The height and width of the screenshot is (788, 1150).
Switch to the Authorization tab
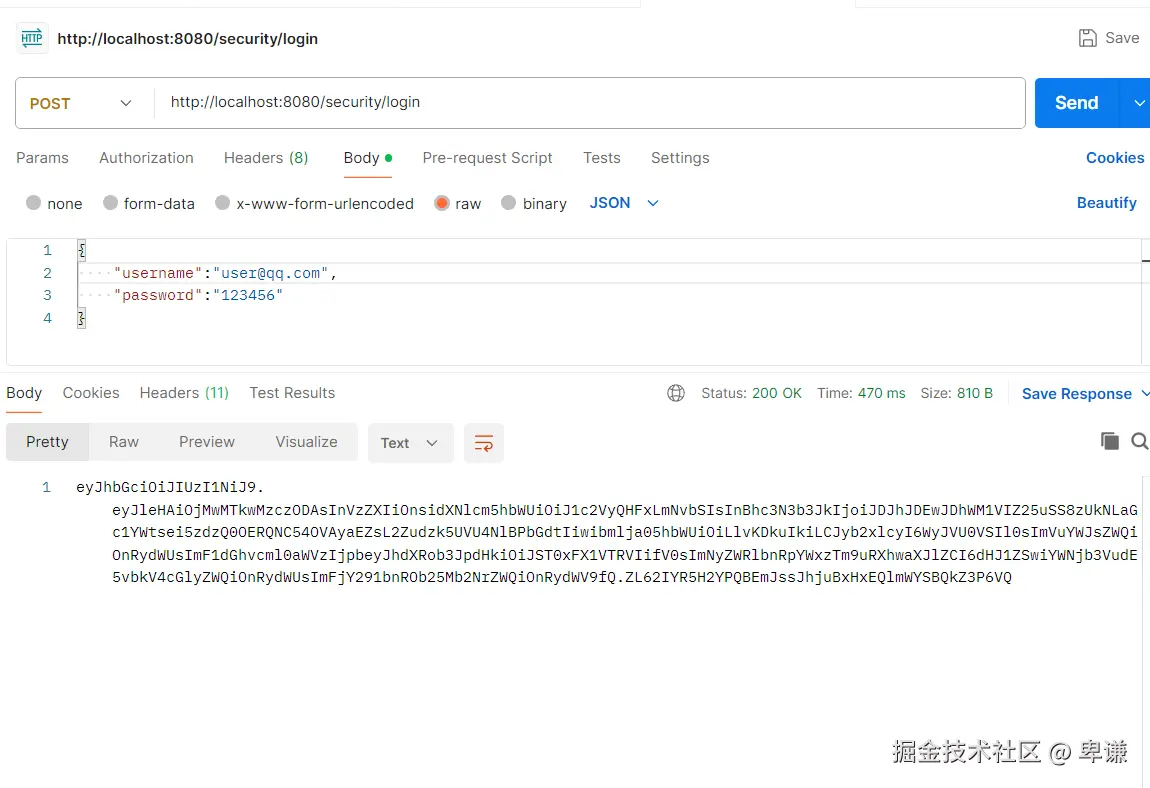pos(147,158)
